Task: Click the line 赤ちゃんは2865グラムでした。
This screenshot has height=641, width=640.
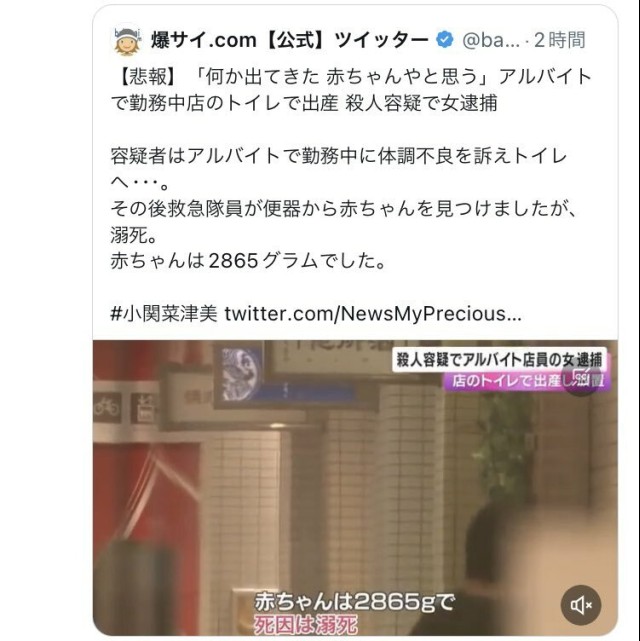Action: [248, 261]
